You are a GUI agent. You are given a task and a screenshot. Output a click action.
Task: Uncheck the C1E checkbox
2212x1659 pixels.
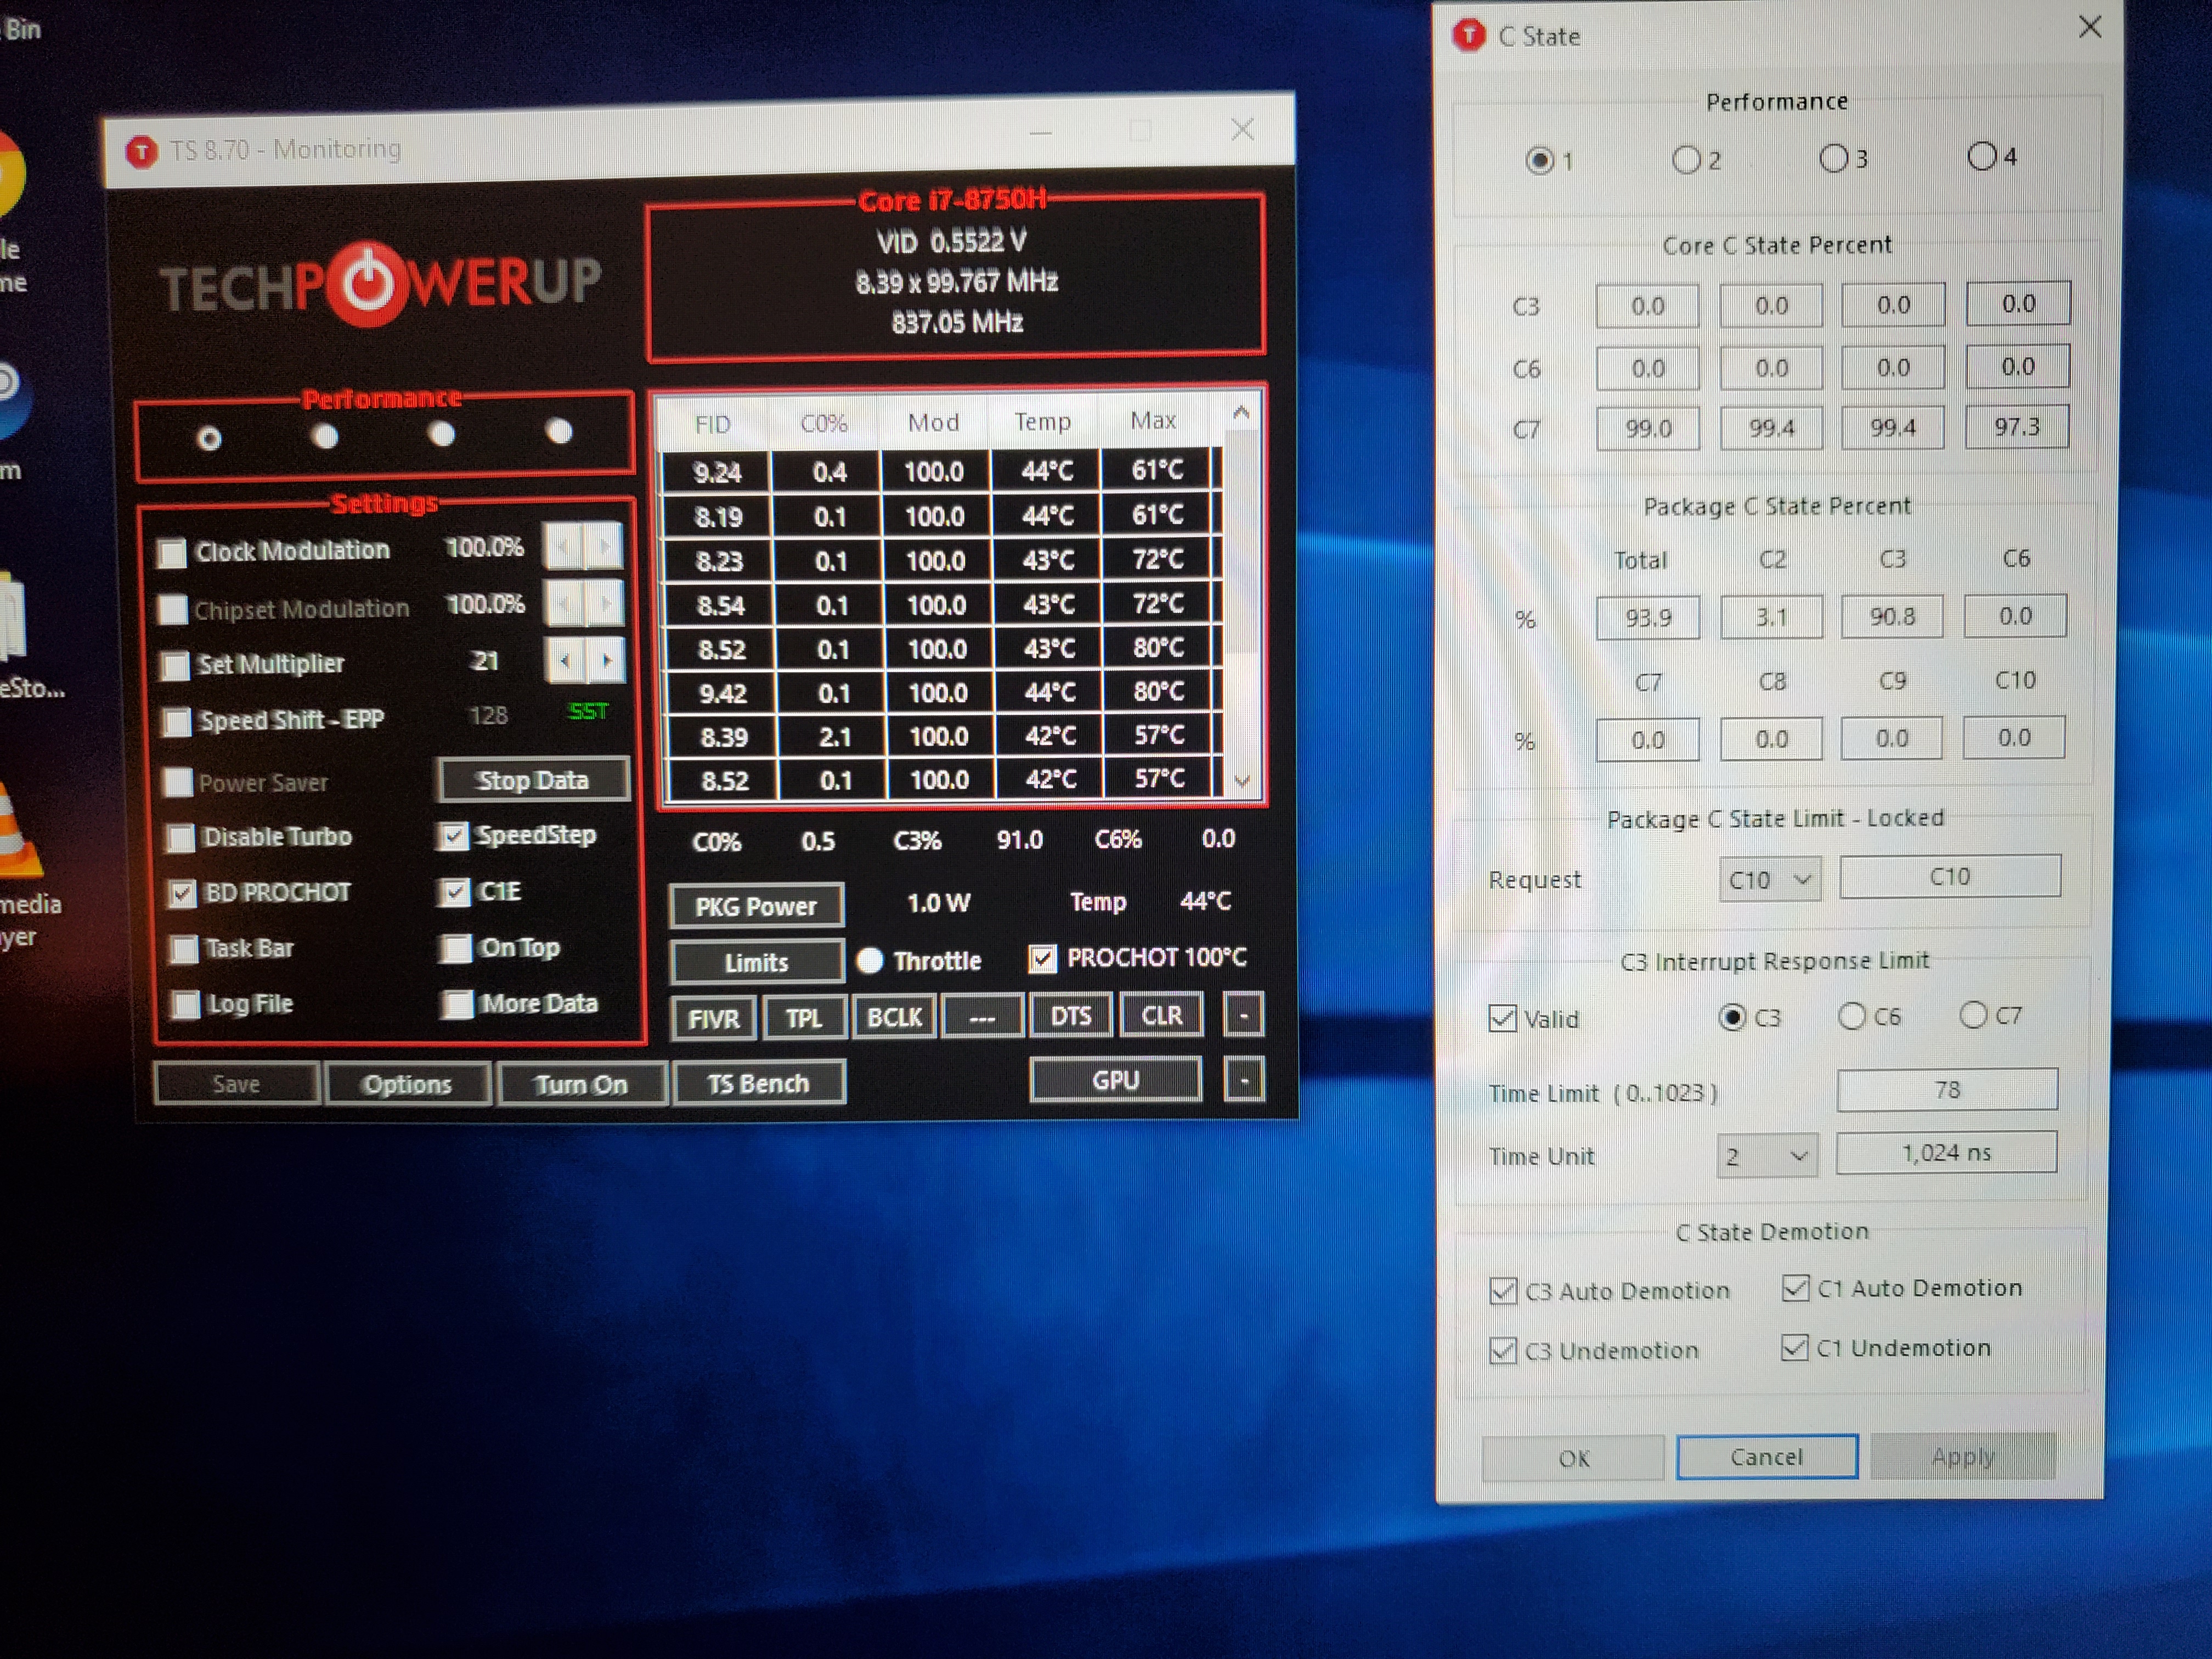pos(455,892)
